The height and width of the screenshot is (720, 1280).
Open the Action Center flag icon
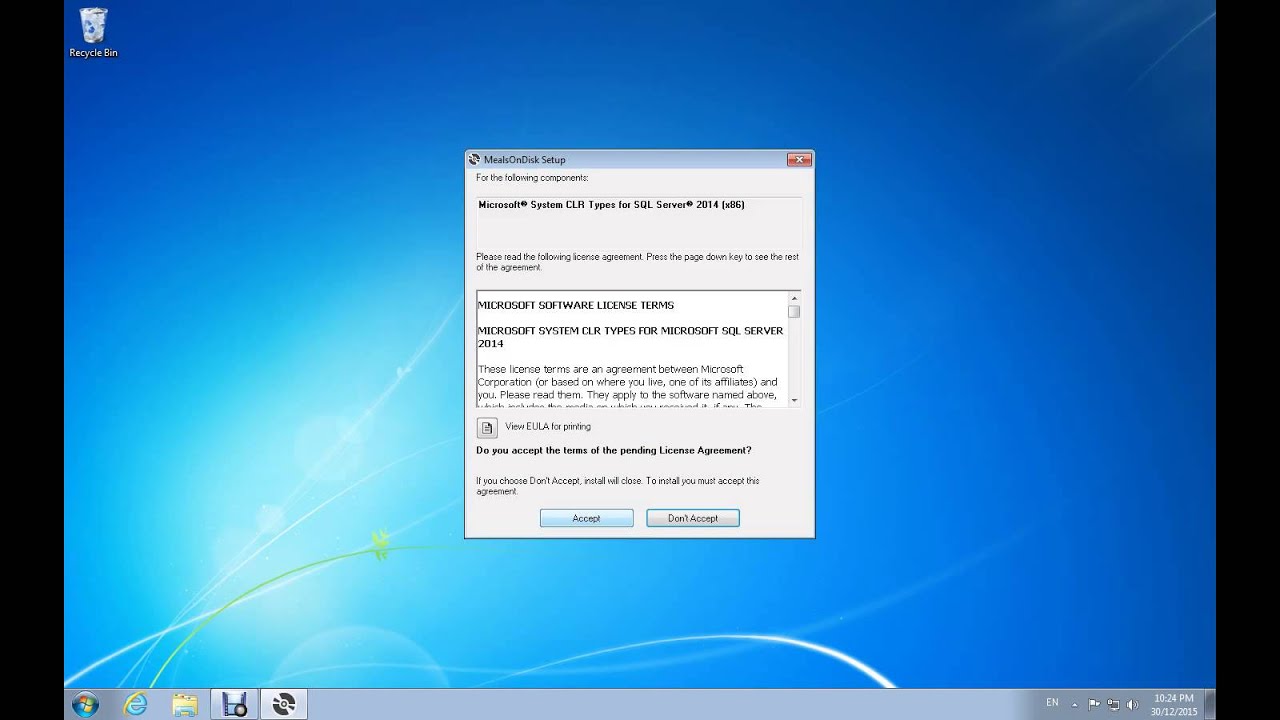pos(1094,704)
